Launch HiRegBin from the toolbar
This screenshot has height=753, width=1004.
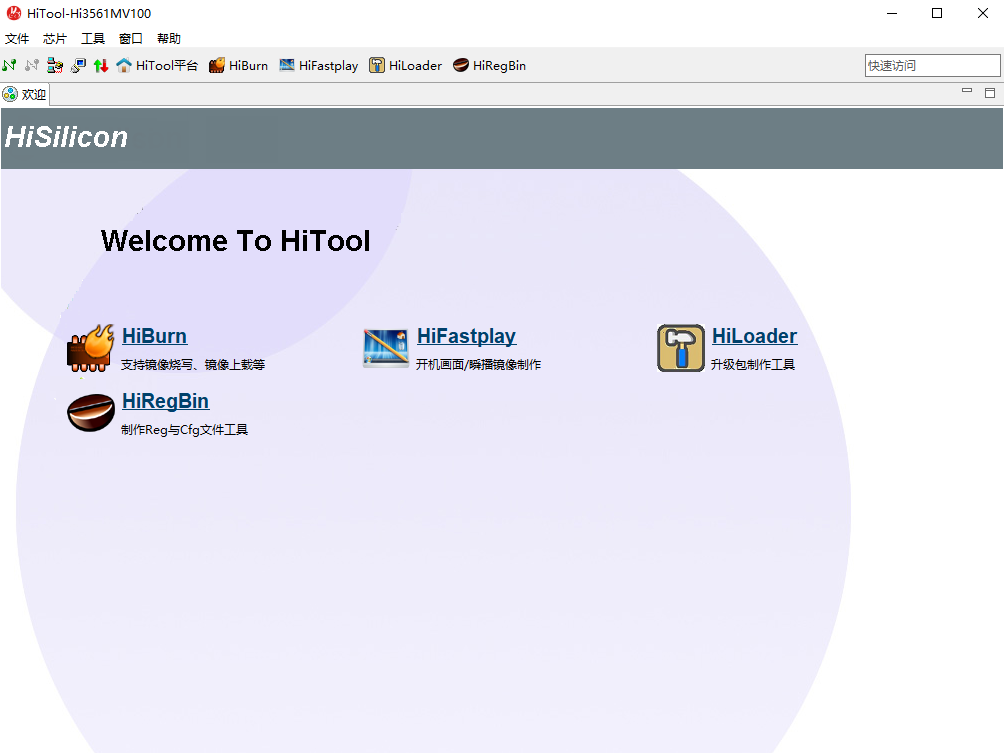(489, 65)
